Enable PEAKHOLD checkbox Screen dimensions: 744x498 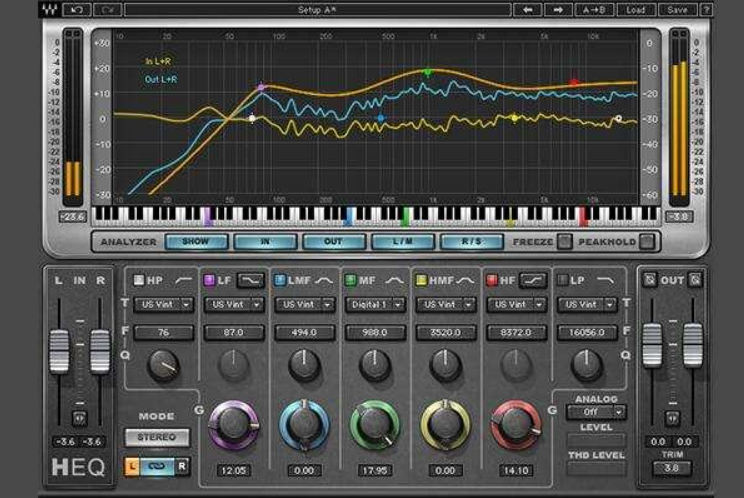click(x=646, y=241)
